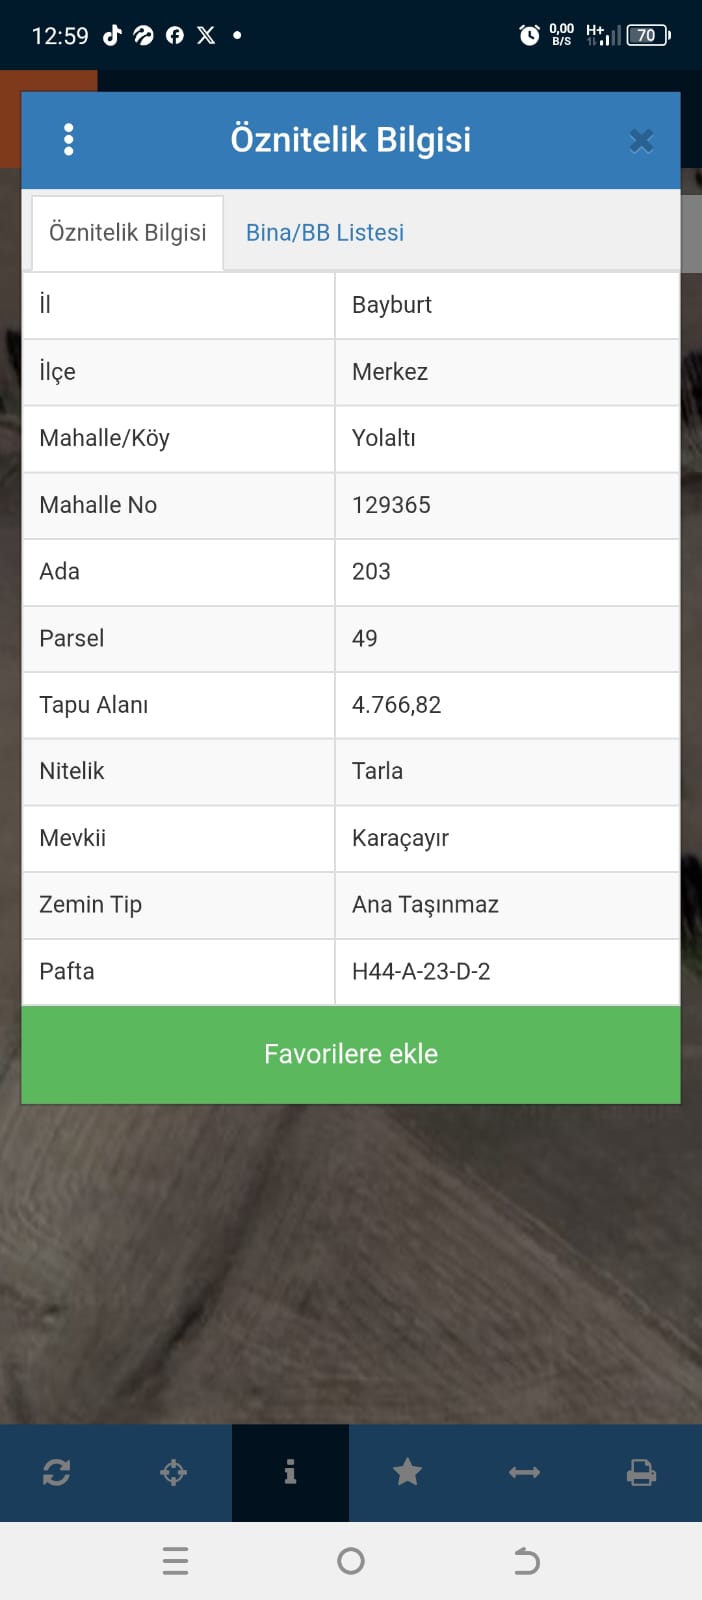Tap the locate crosshair icon
The image size is (702, 1600).
tap(174, 1472)
